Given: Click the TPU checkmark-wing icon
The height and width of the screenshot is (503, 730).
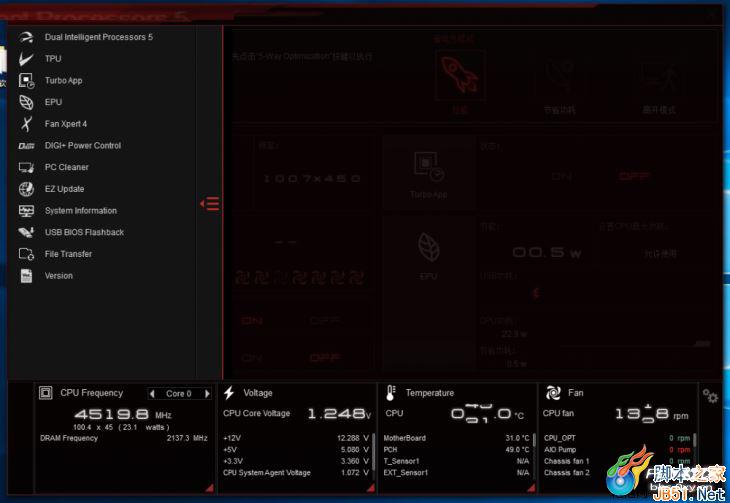Looking at the screenshot, I should [x=26, y=59].
